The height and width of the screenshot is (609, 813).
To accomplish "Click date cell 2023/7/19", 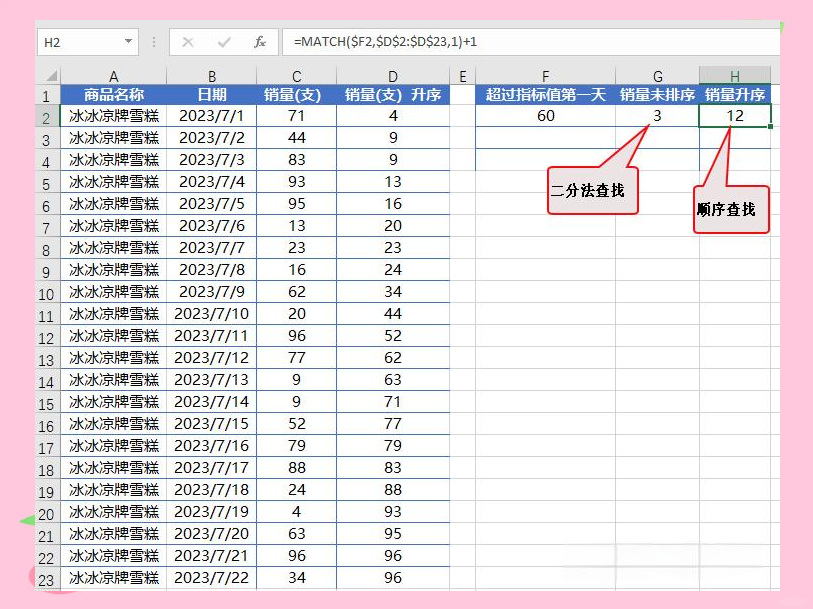I will (x=212, y=512).
